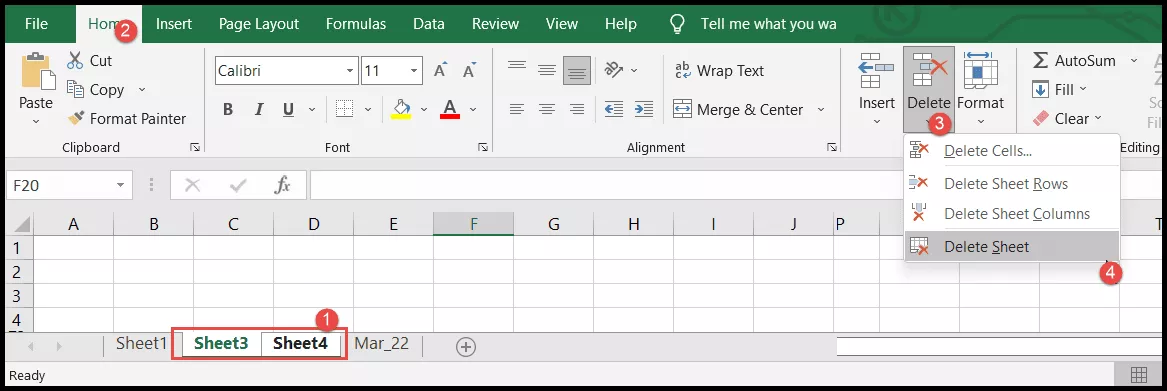Click the Insert Function fx icon
This screenshot has width=1167, height=391.
click(282, 185)
